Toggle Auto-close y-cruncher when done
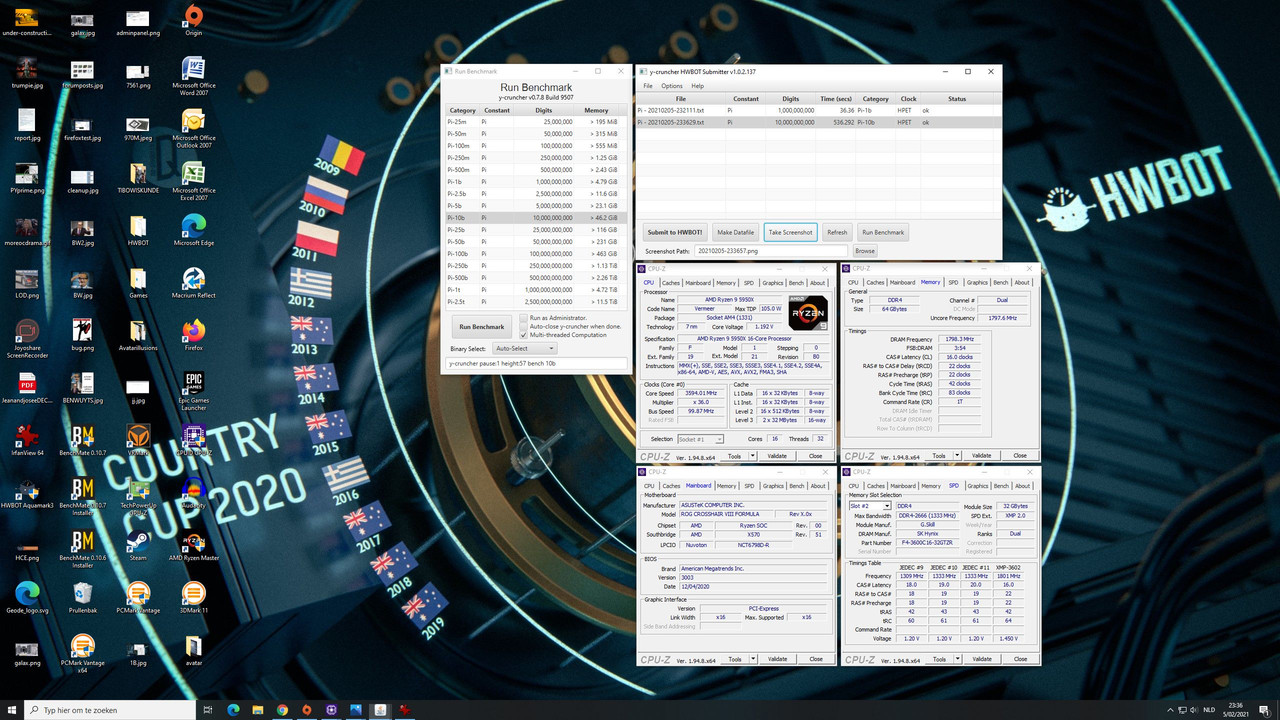 pyautogui.click(x=523, y=326)
